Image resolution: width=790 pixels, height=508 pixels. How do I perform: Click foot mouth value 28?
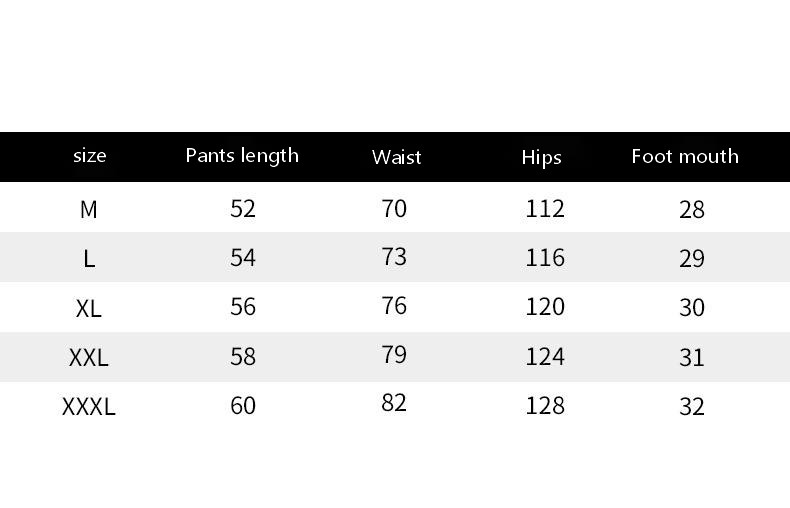[x=692, y=210]
